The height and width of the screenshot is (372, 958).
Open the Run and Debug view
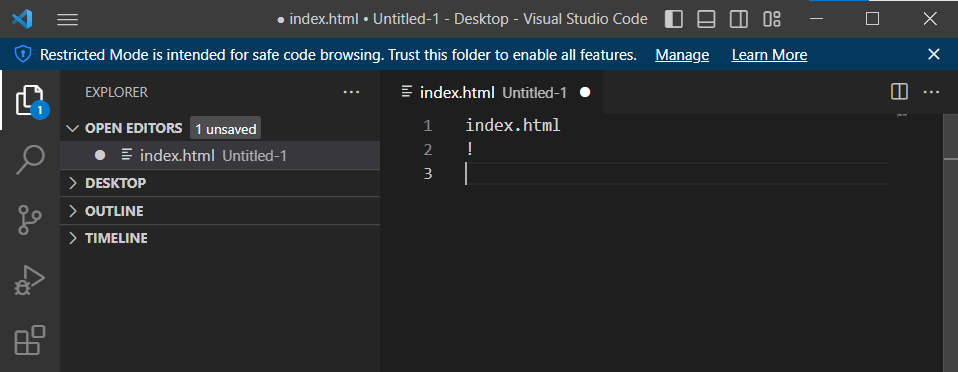[30, 280]
